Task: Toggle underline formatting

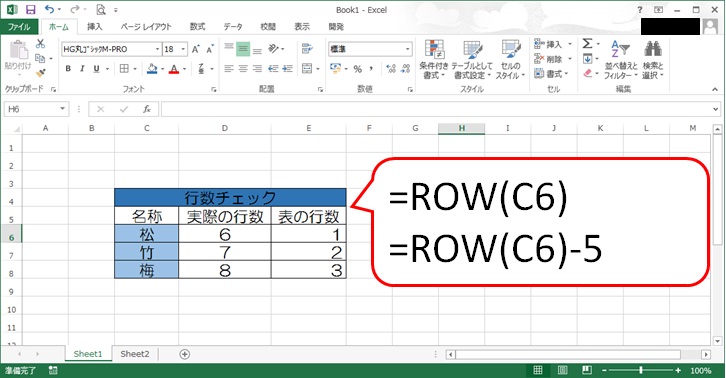Action: [96, 69]
